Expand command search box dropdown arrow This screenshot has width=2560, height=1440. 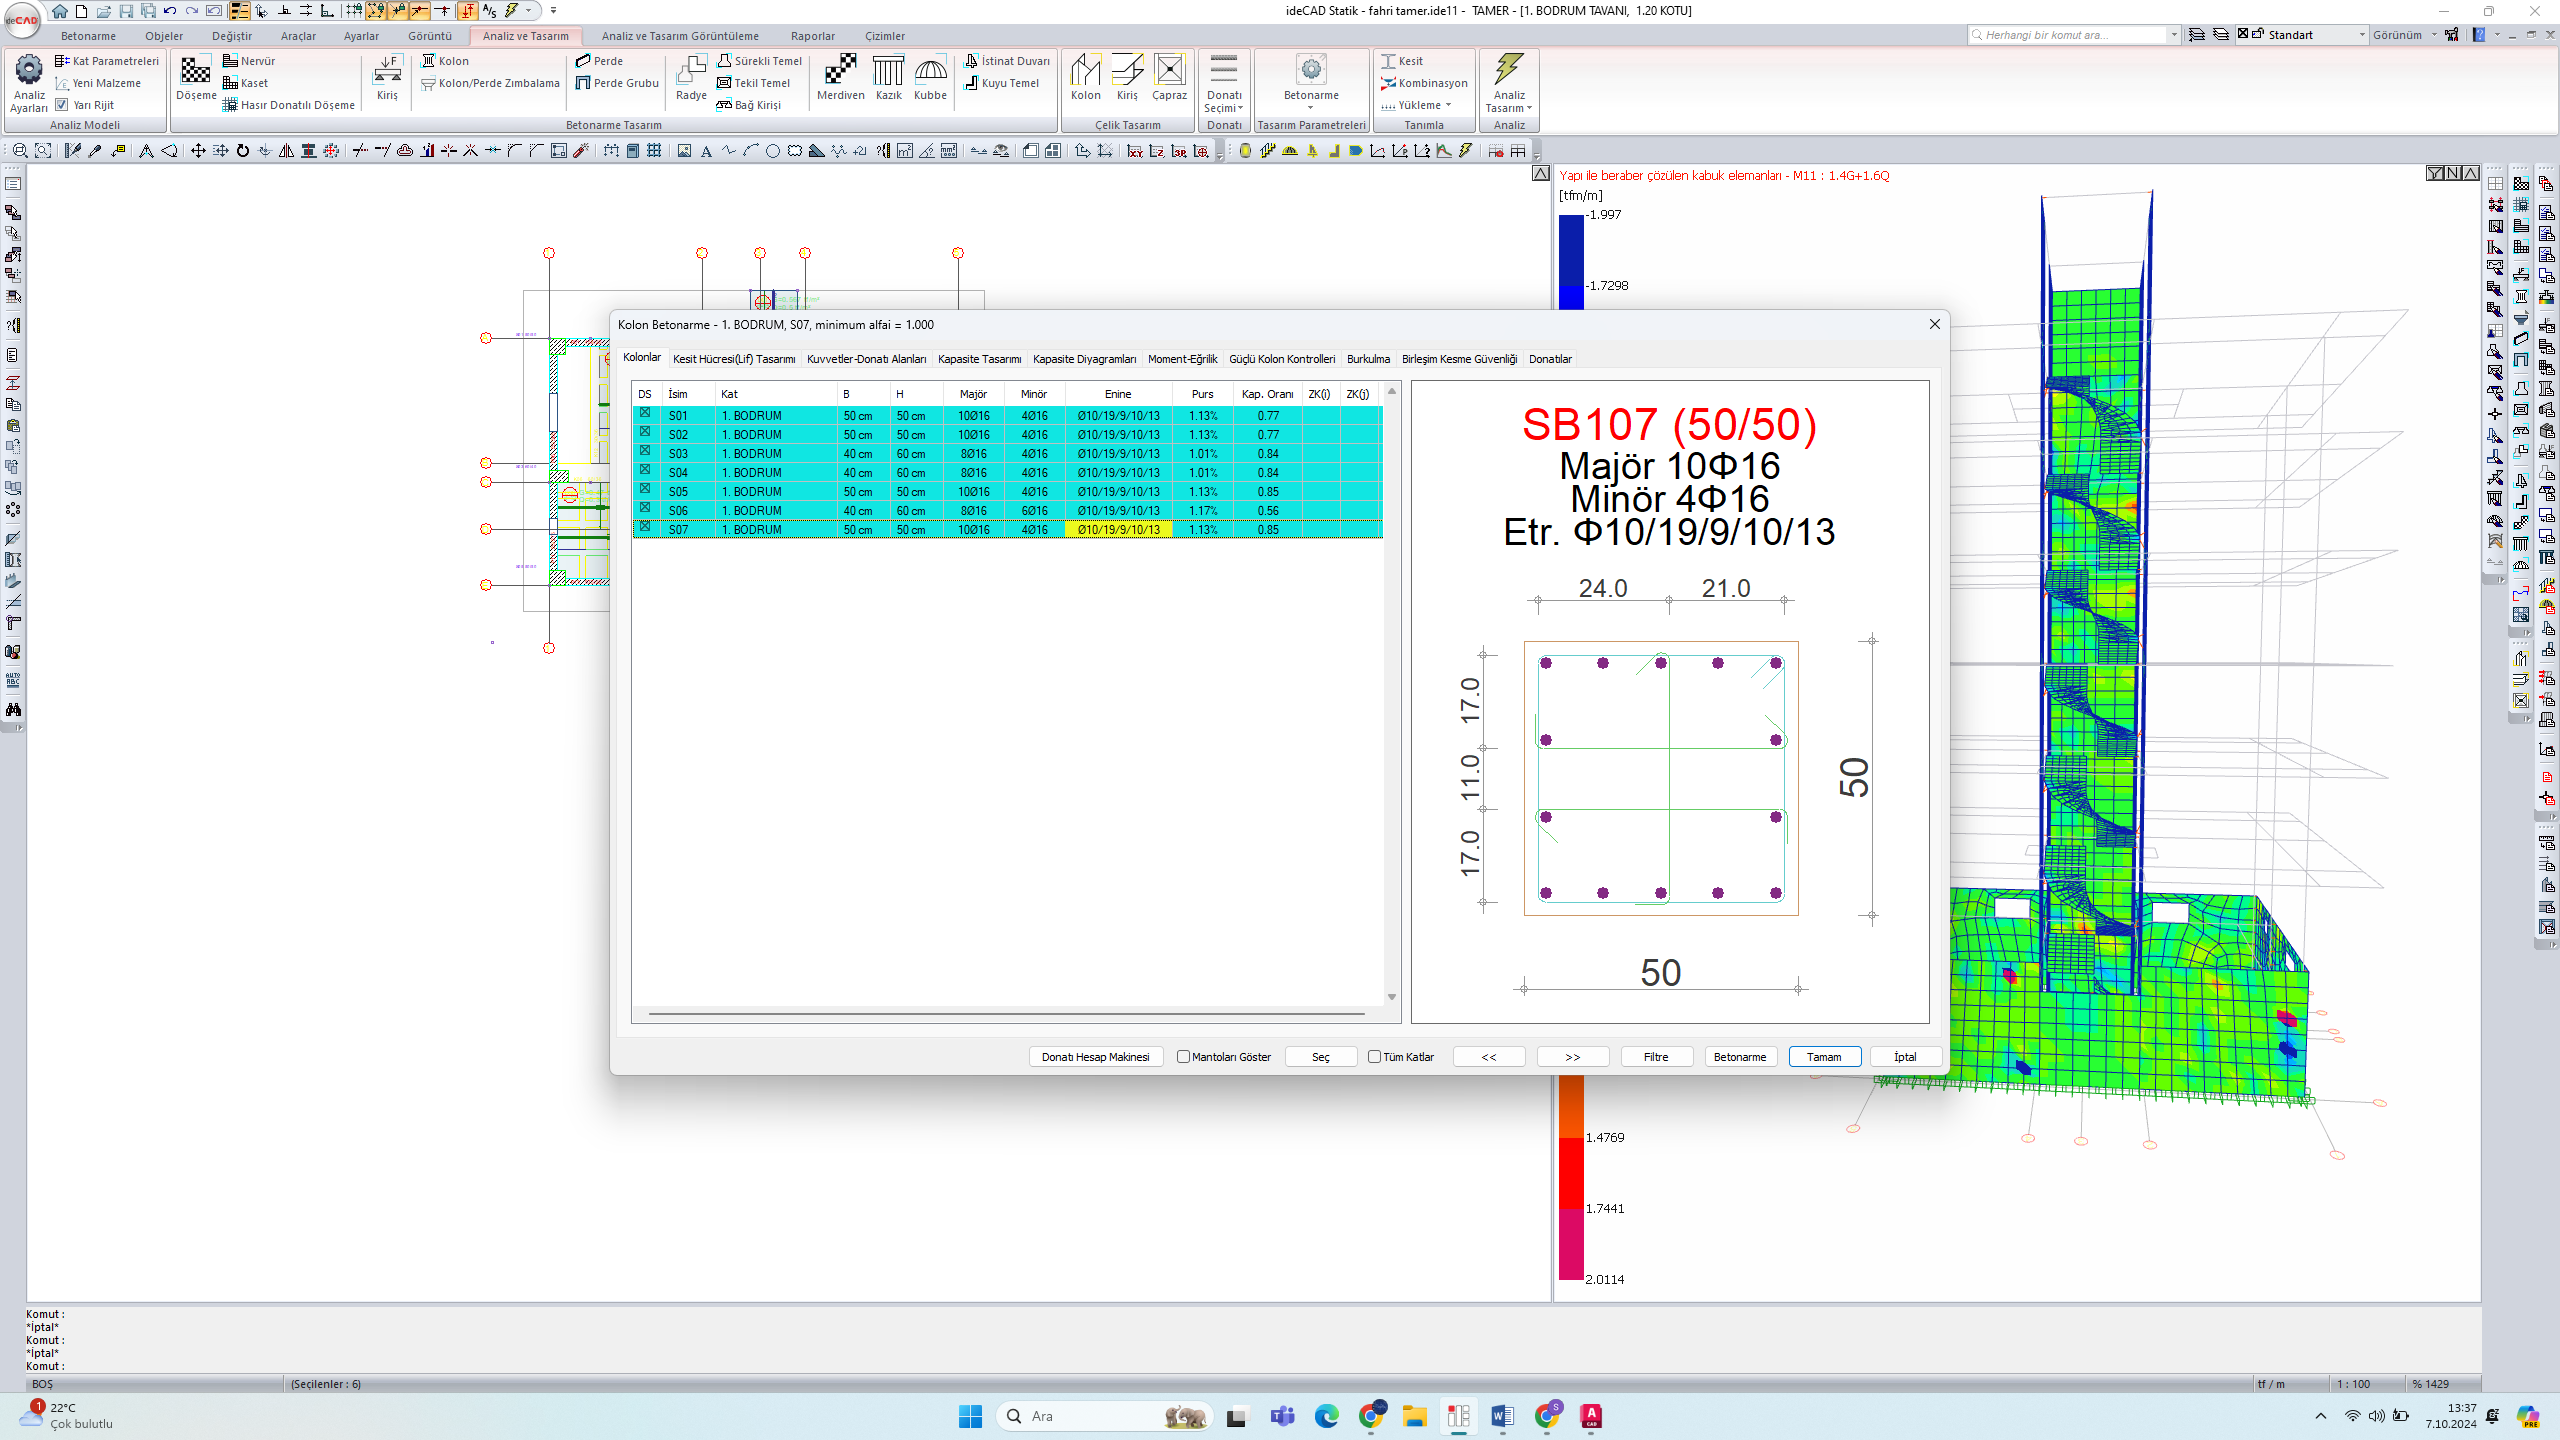pos(2174,35)
